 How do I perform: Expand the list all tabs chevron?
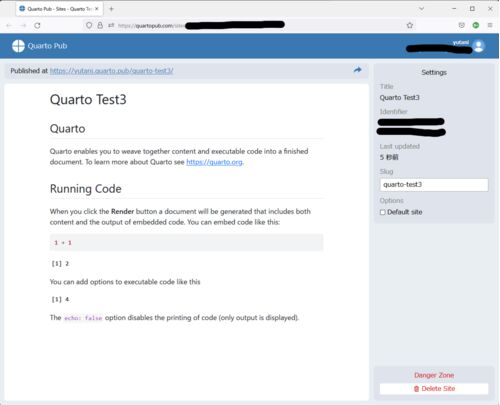coord(421,9)
